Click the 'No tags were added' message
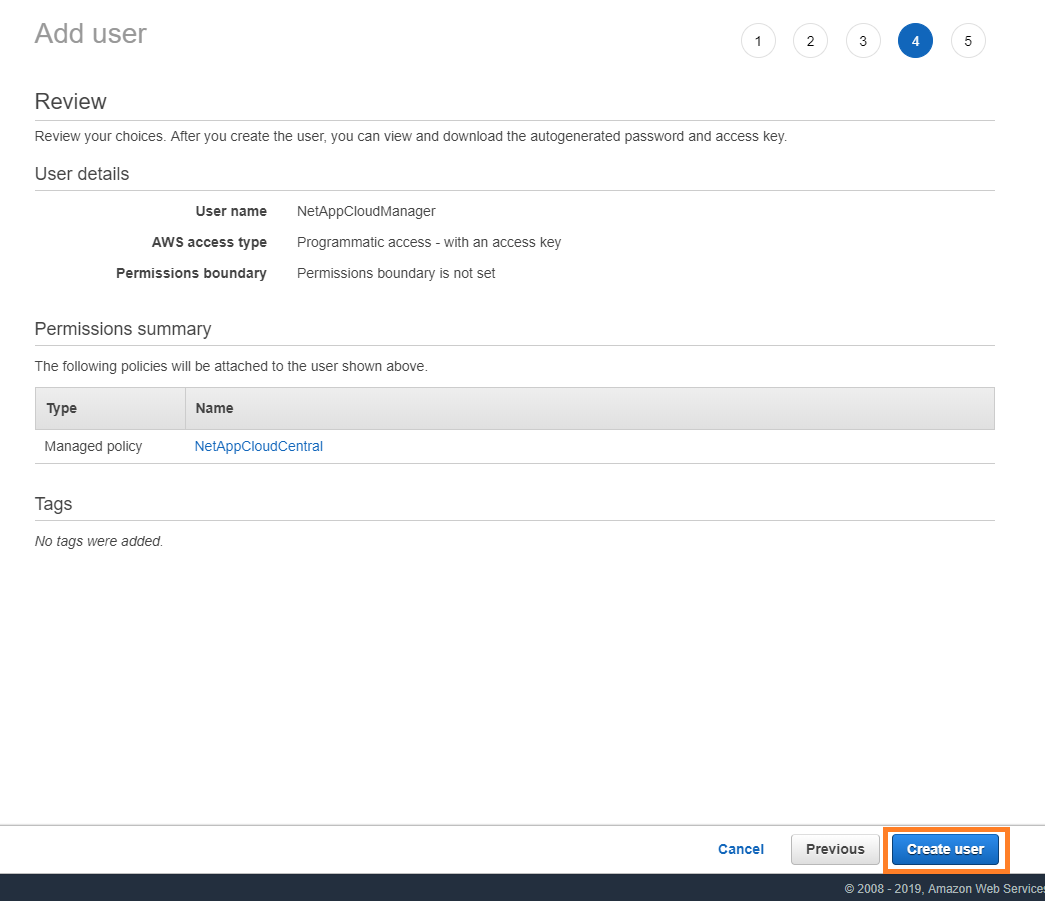This screenshot has height=901, width=1045. pyautogui.click(x=99, y=541)
